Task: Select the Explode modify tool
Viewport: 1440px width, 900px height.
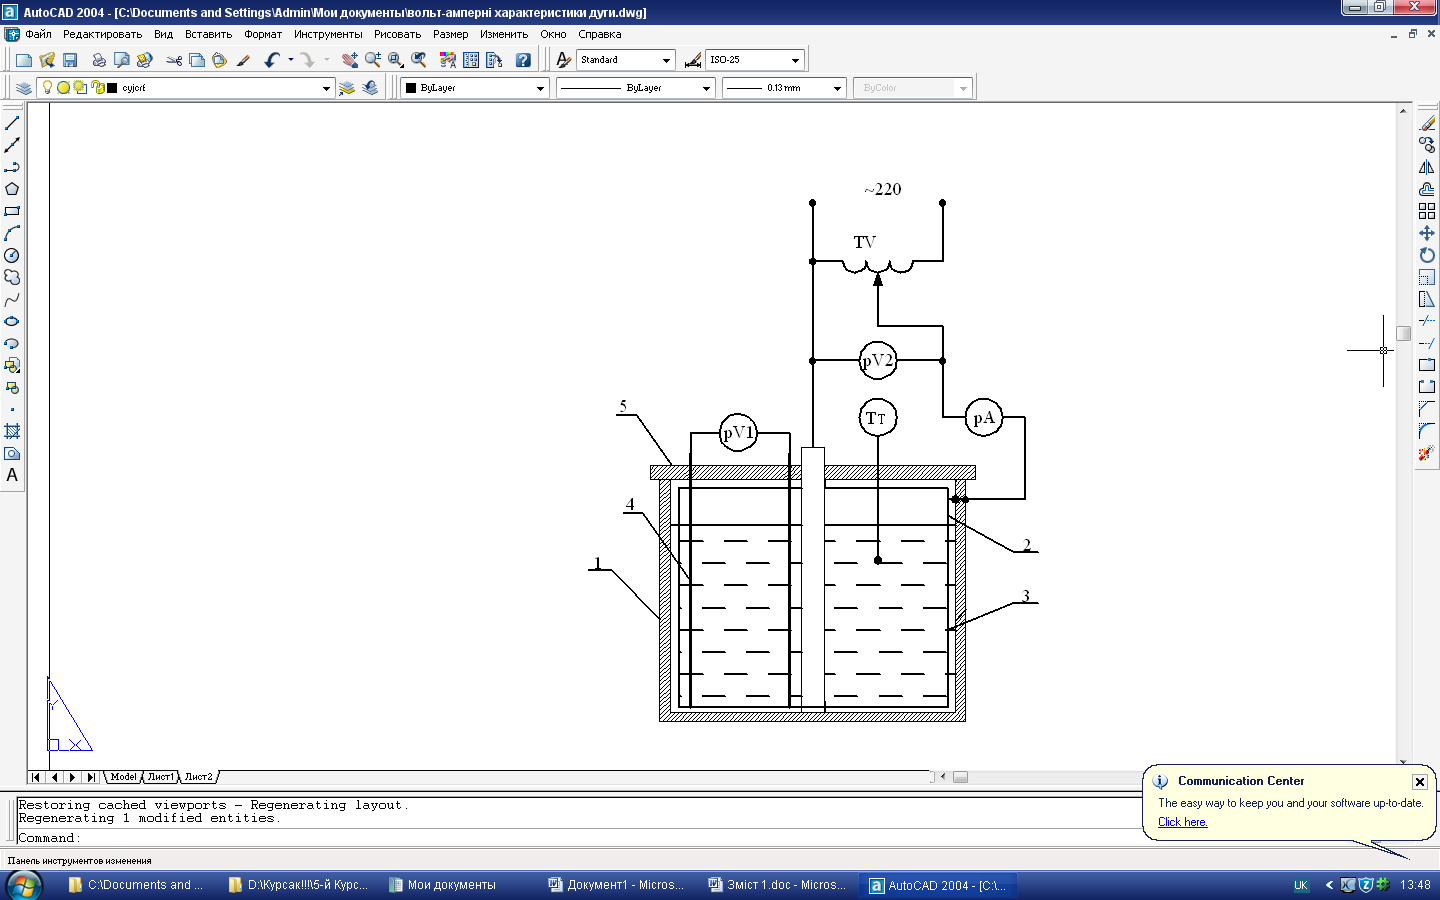Action: pos(1427,453)
